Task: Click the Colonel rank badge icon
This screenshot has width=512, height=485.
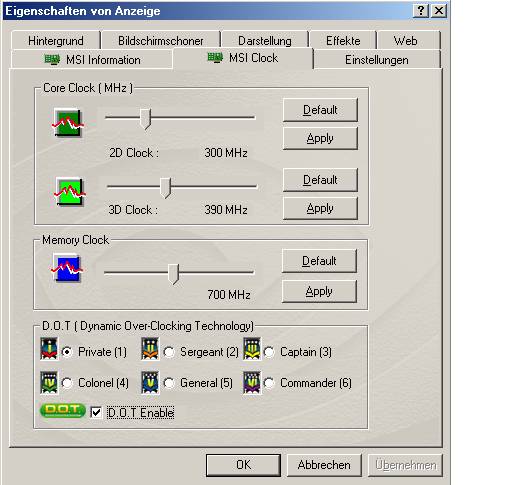Action: [x=49, y=382]
